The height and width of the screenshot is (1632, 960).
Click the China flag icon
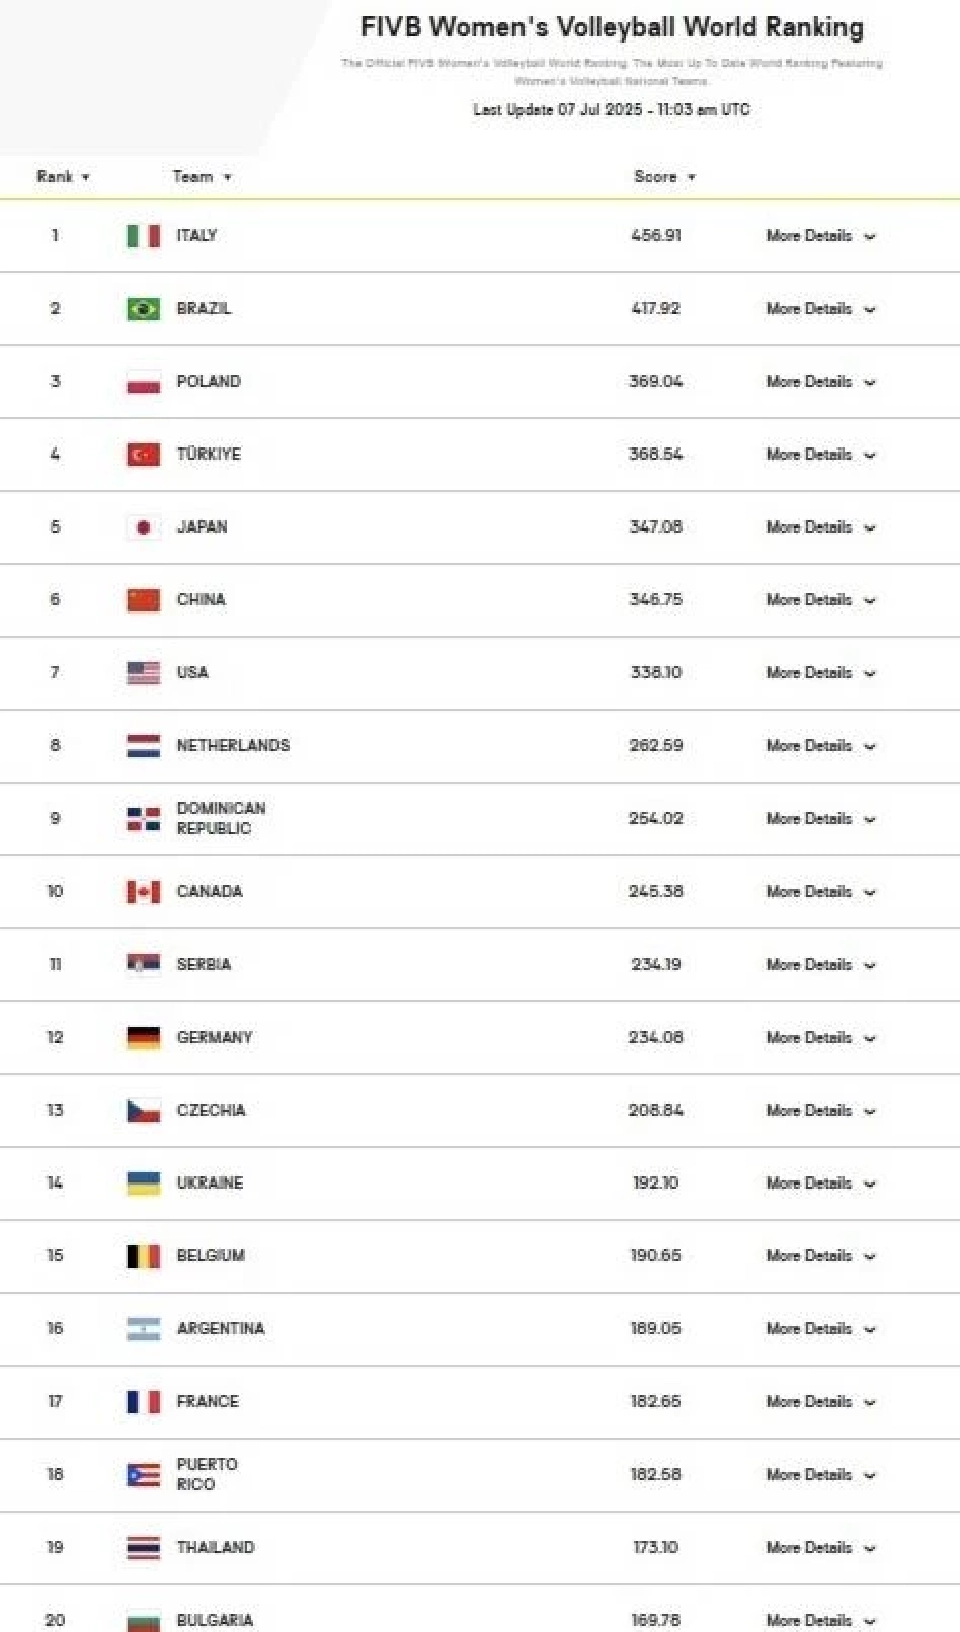click(141, 600)
